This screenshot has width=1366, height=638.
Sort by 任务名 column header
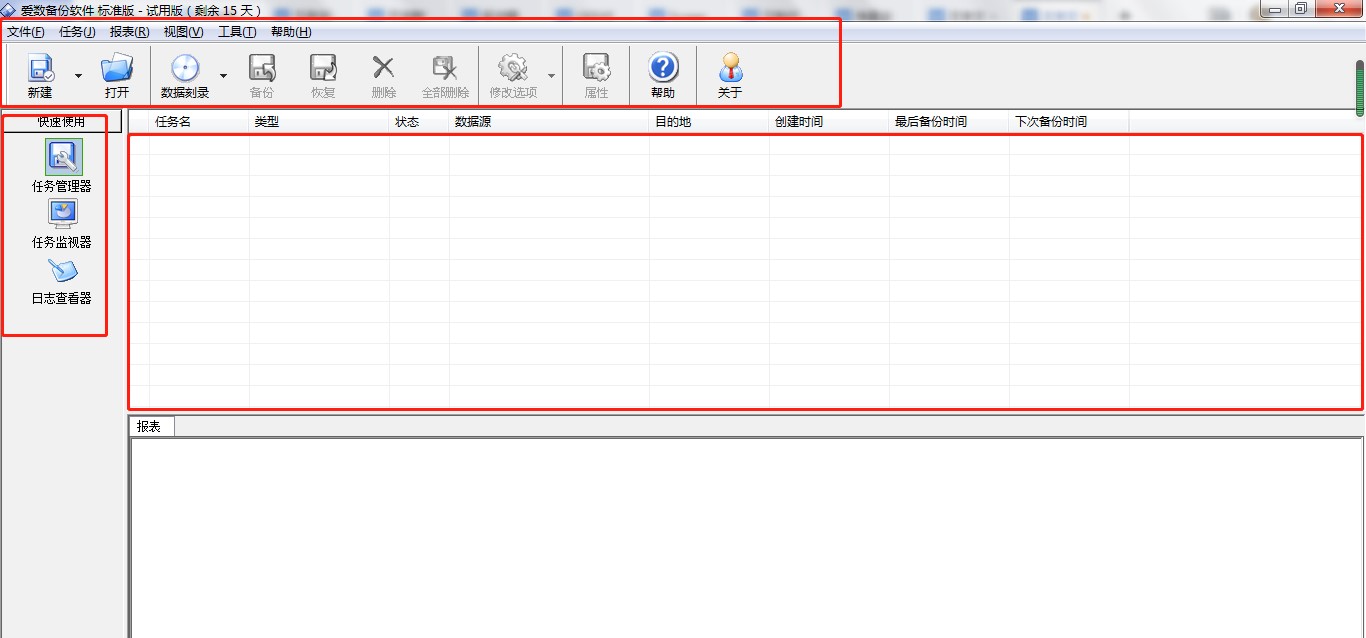[199, 122]
